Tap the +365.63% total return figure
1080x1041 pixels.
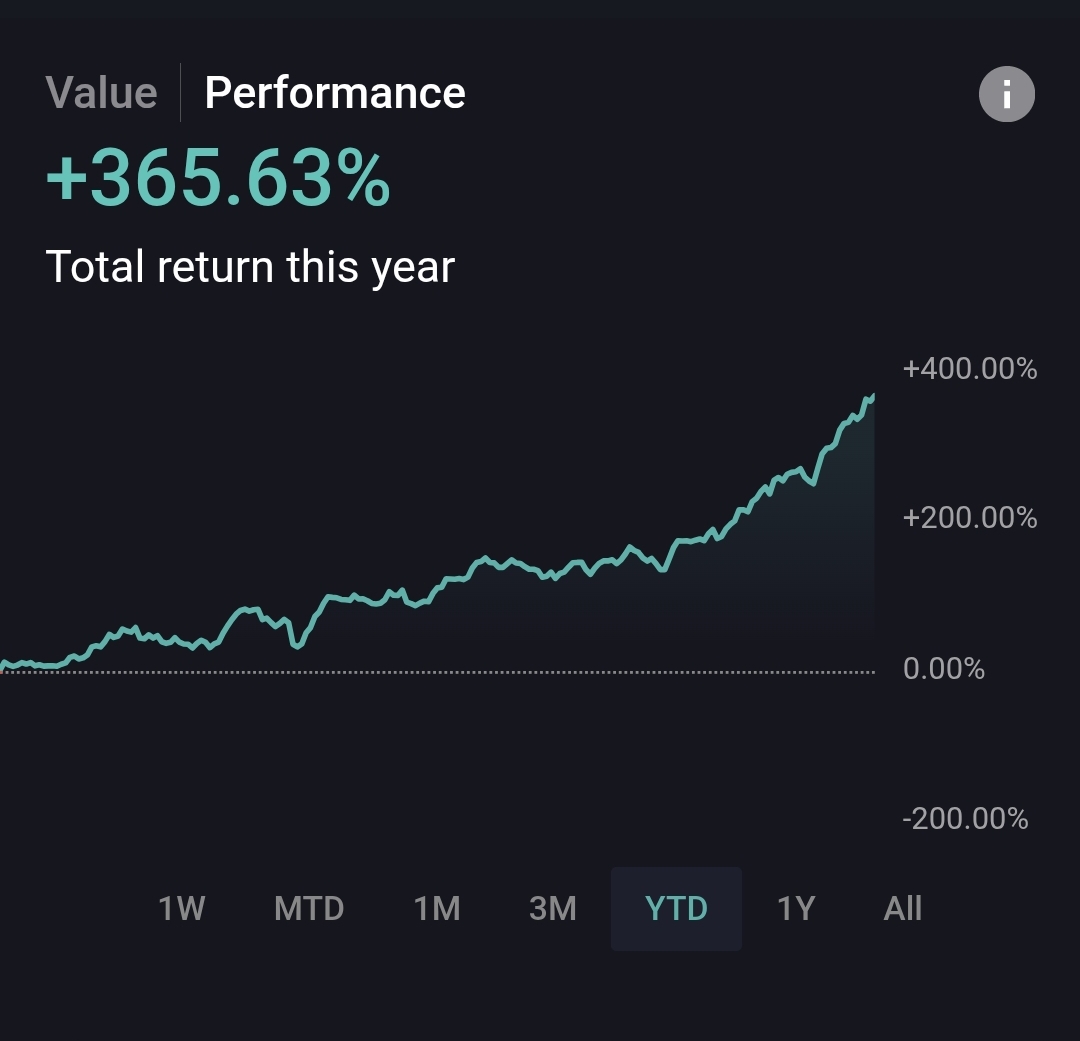click(x=218, y=180)
